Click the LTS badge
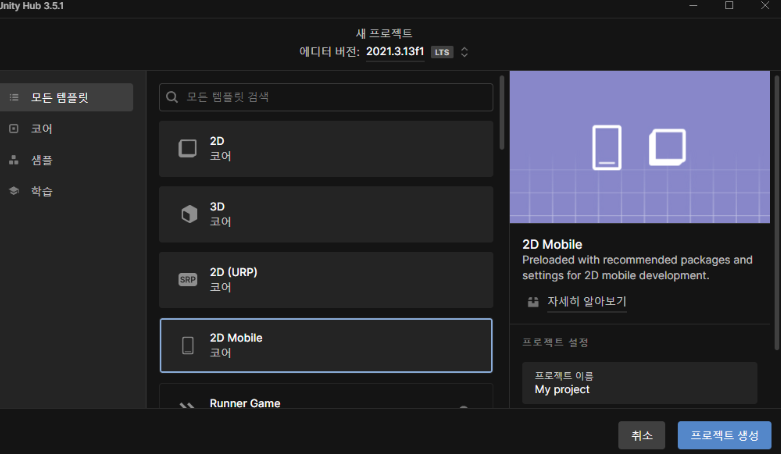Image resolution: width=781 pixels, height=454 pixels. [x=442, y=52]
